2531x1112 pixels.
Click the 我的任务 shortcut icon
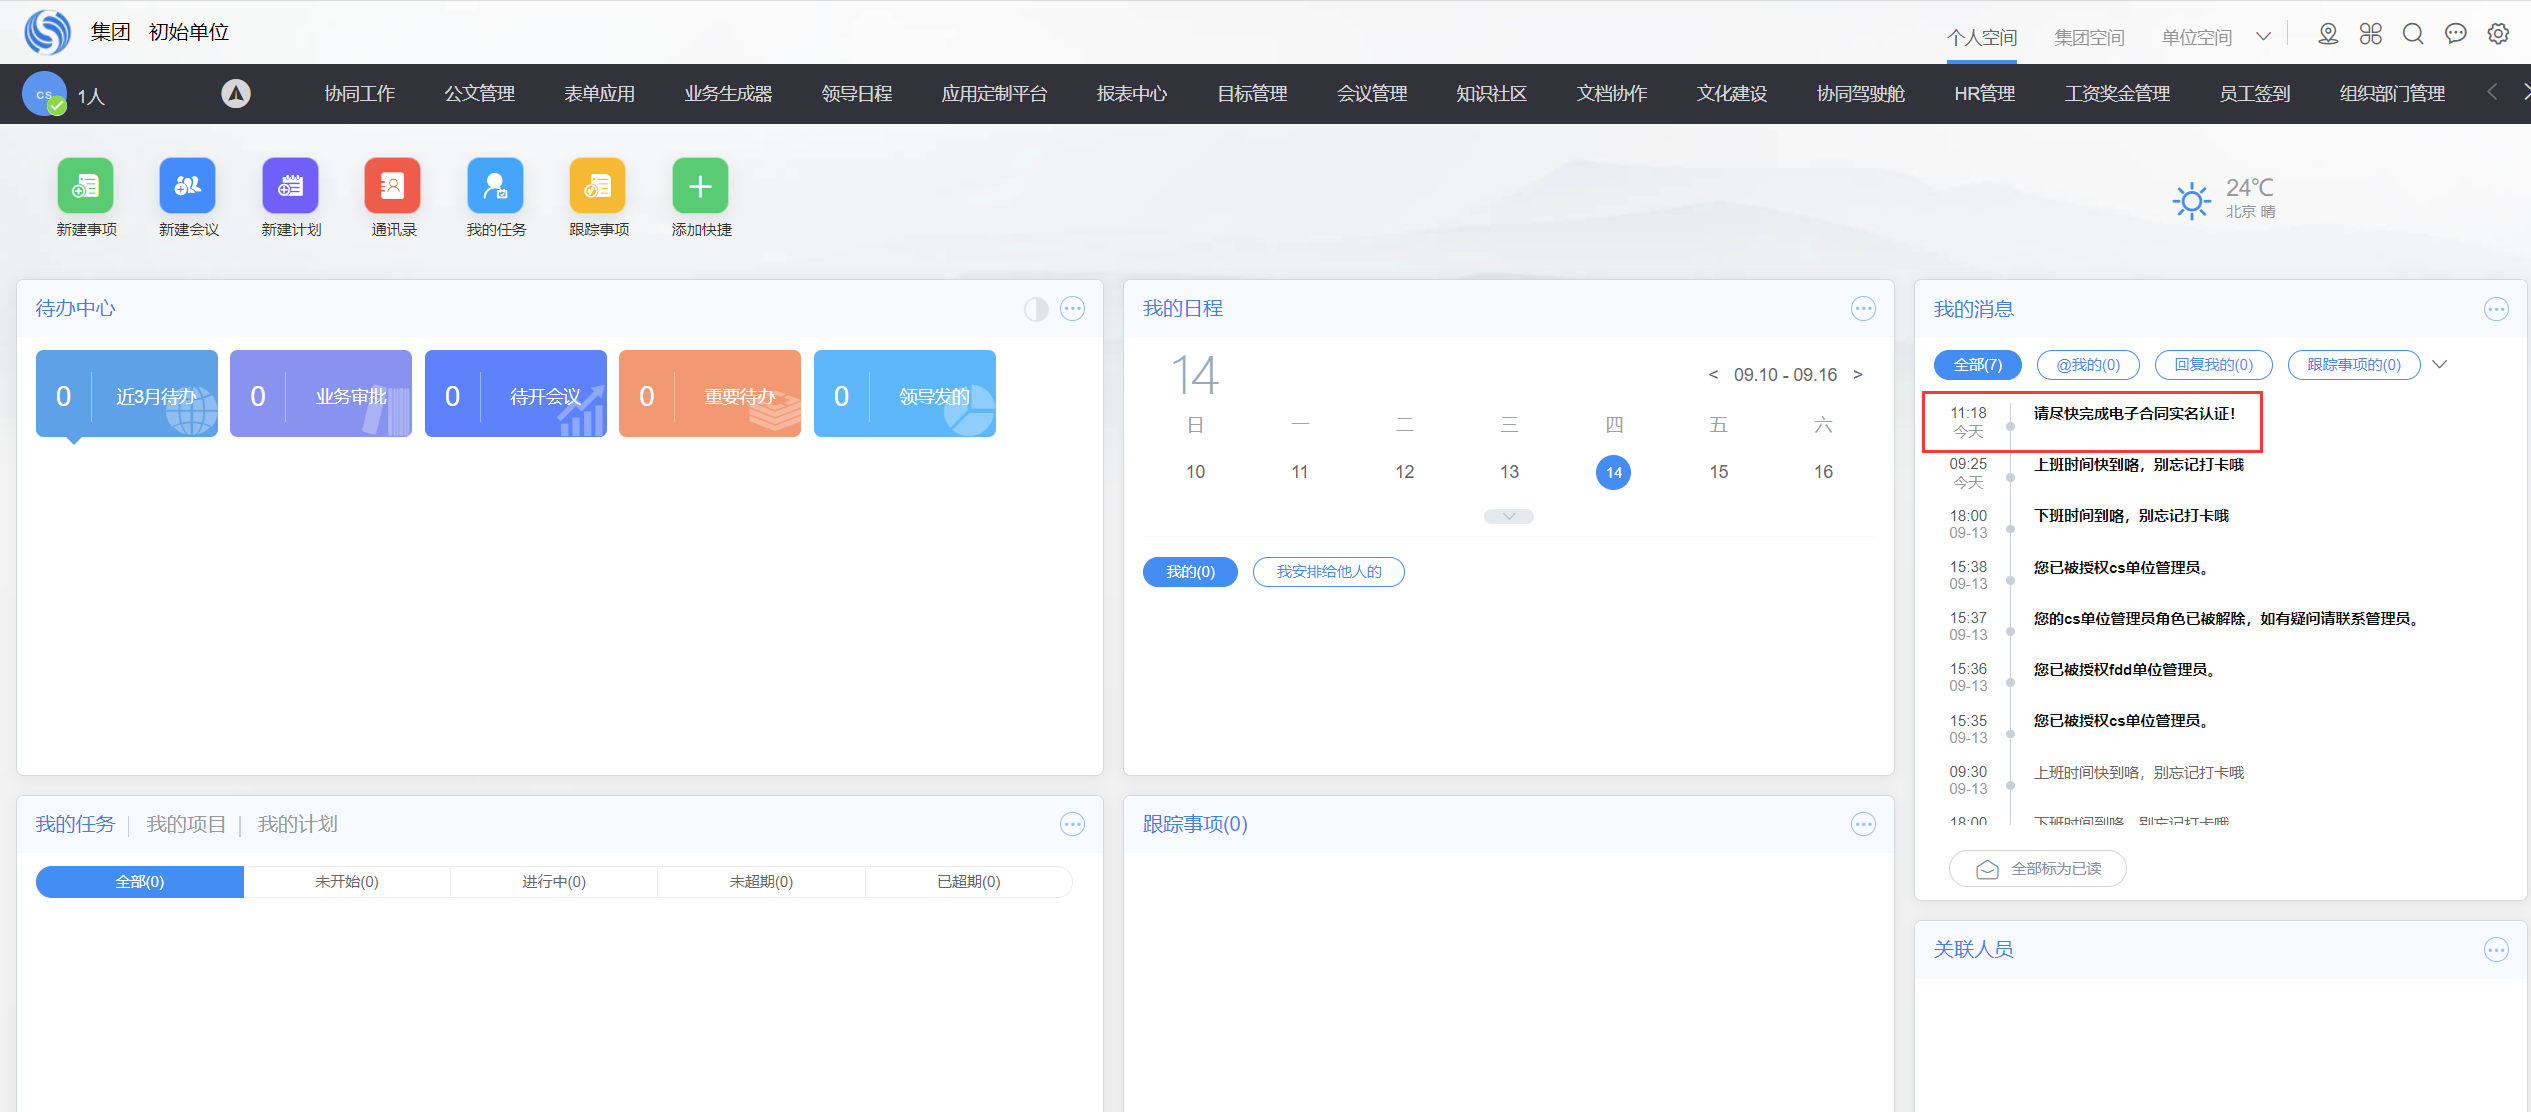point(496,186)
